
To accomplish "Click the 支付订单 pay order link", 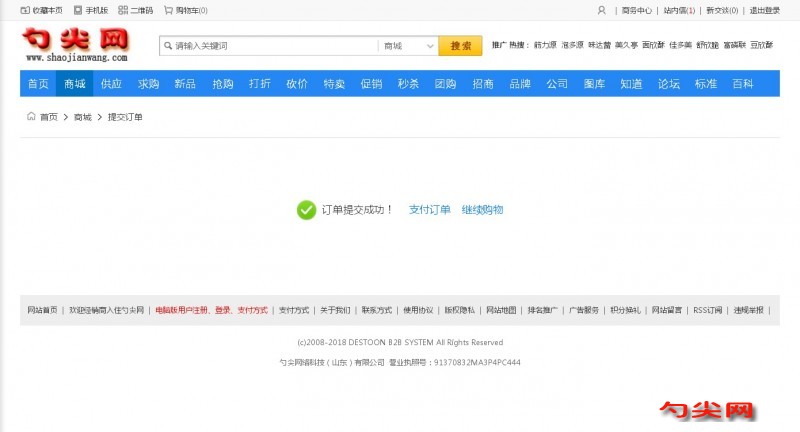I will [x=429, y=210].
